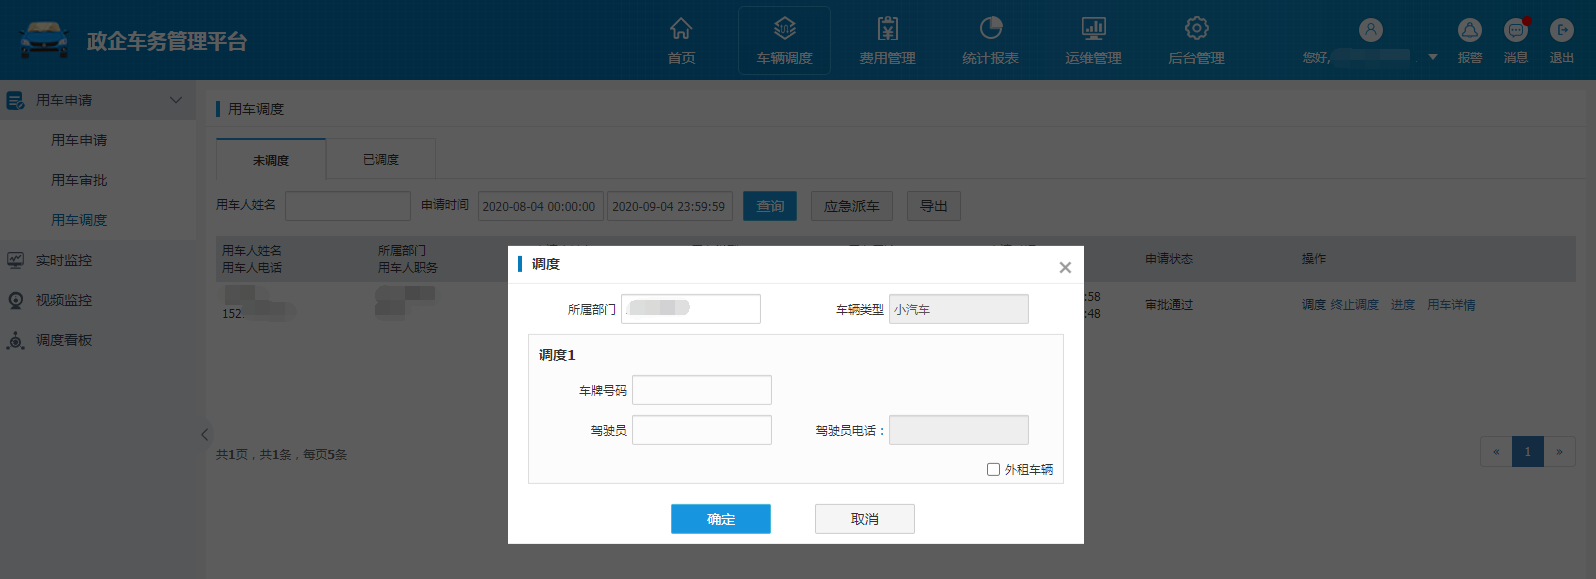Select 用车审批 in sidebar menu
This screenshot has height=579, width=1596.
(x=79, y=180)
